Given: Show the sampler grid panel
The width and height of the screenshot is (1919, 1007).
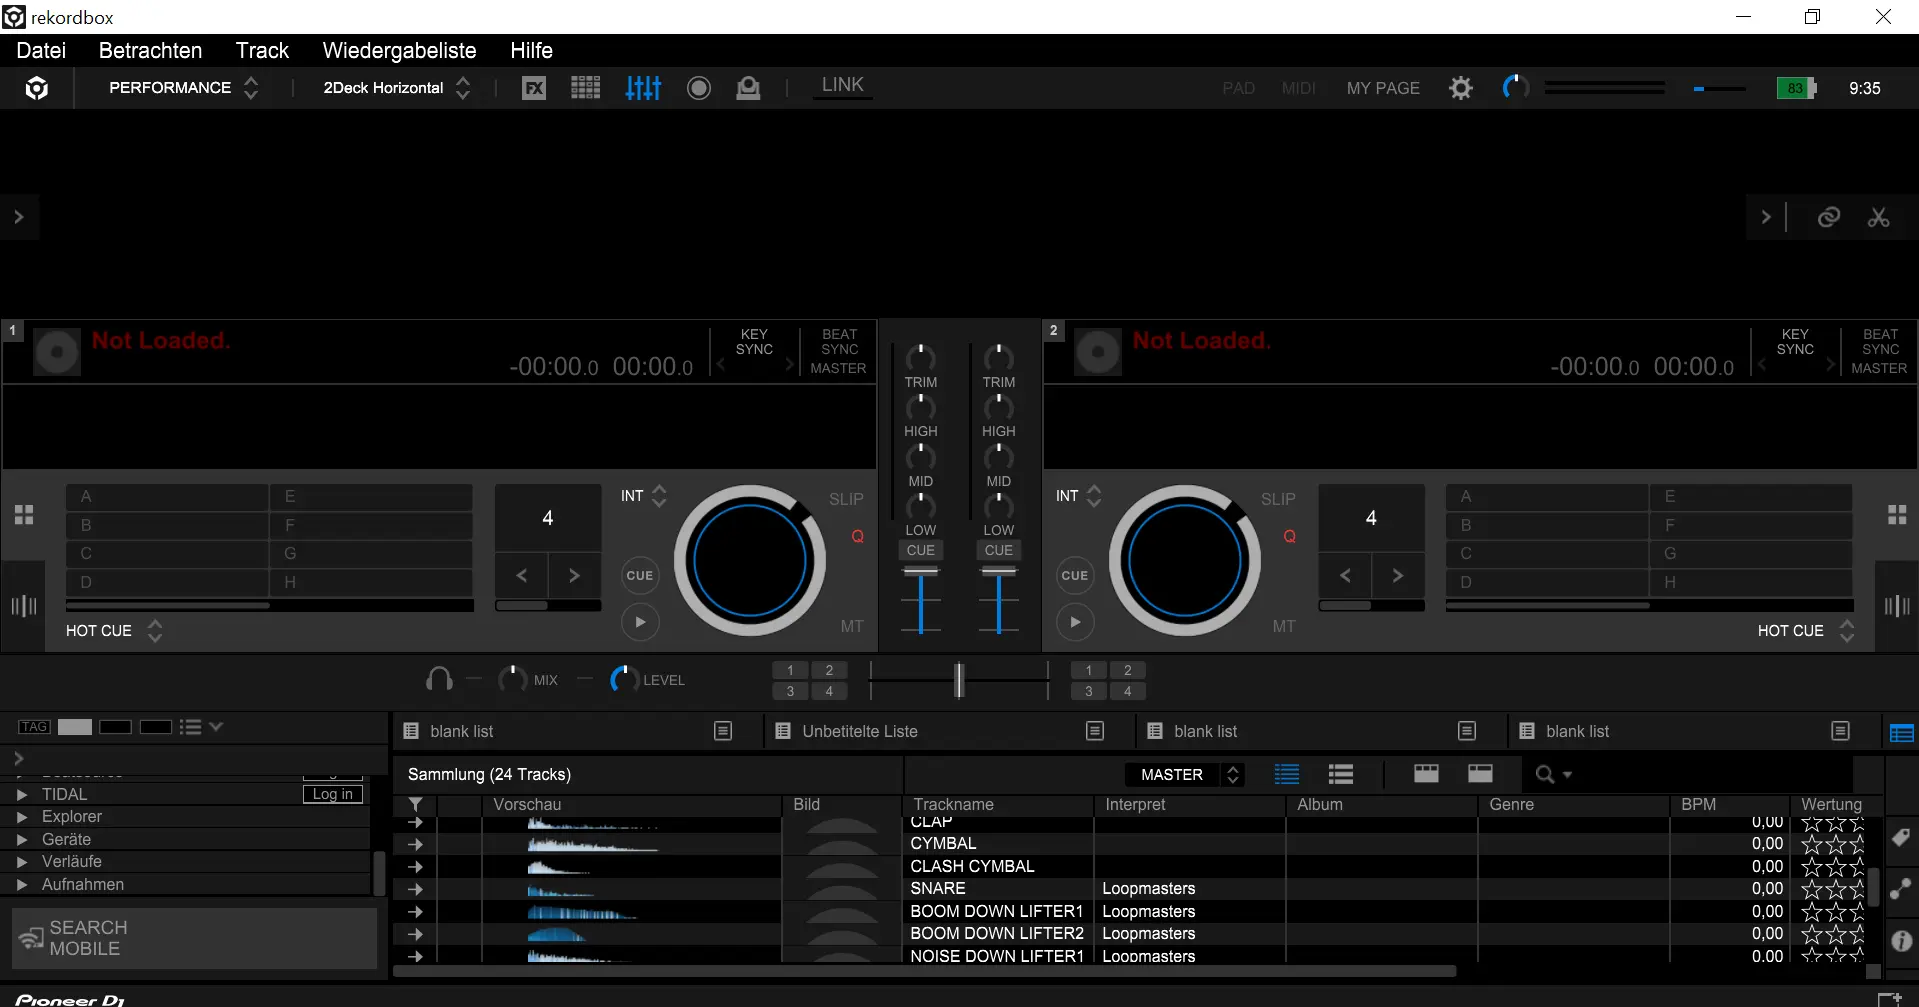Looking at the screenshot, I should pyautogui.click(x=586, y=88).
